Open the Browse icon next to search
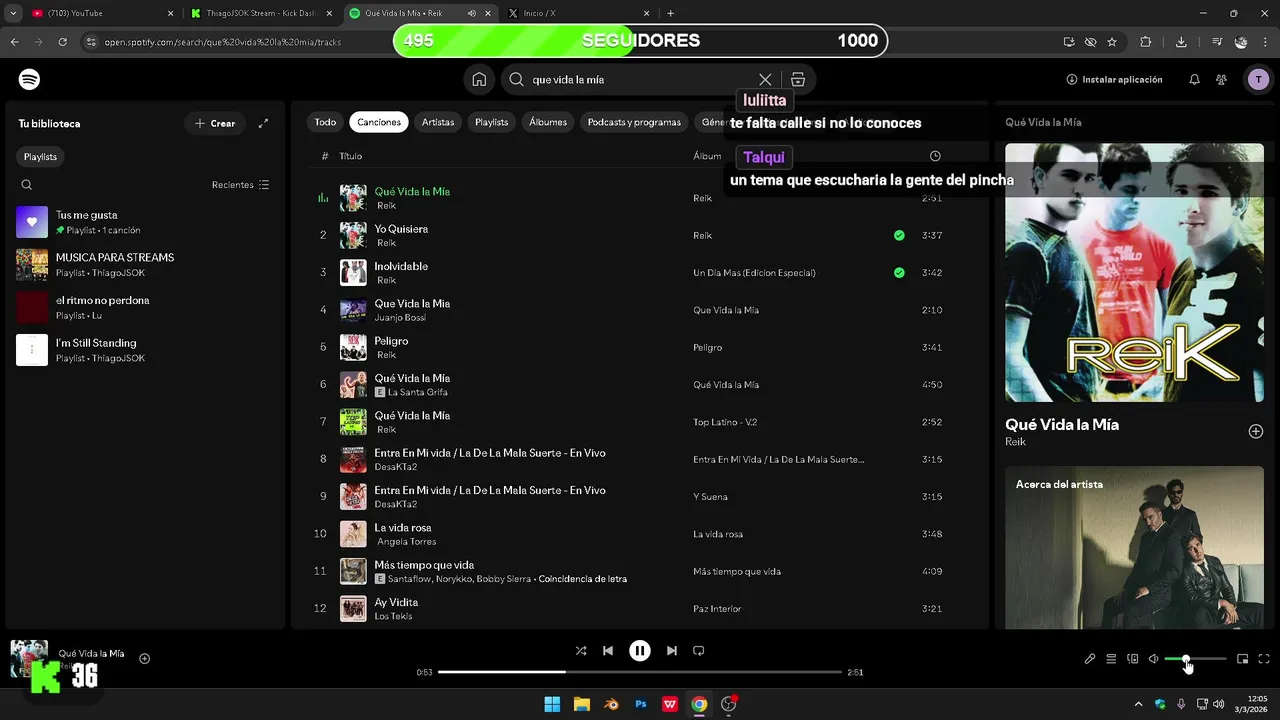 coord(798,79)
